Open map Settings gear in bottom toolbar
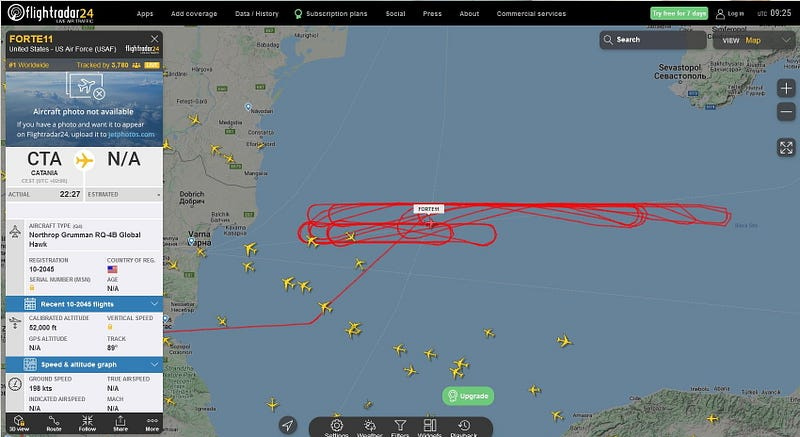Viewport: 800px width, 437px height. pyautogui.click(x=336, y=427)
